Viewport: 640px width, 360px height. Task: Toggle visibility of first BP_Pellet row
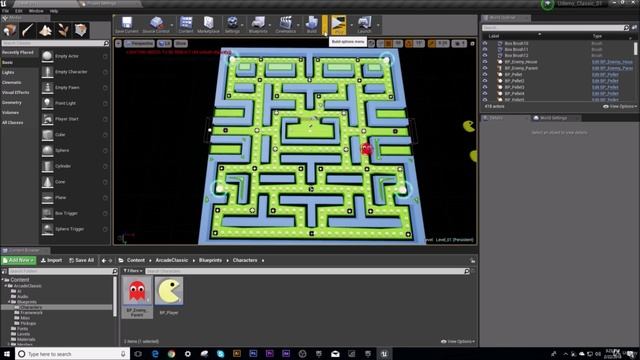tap(485, 74)
